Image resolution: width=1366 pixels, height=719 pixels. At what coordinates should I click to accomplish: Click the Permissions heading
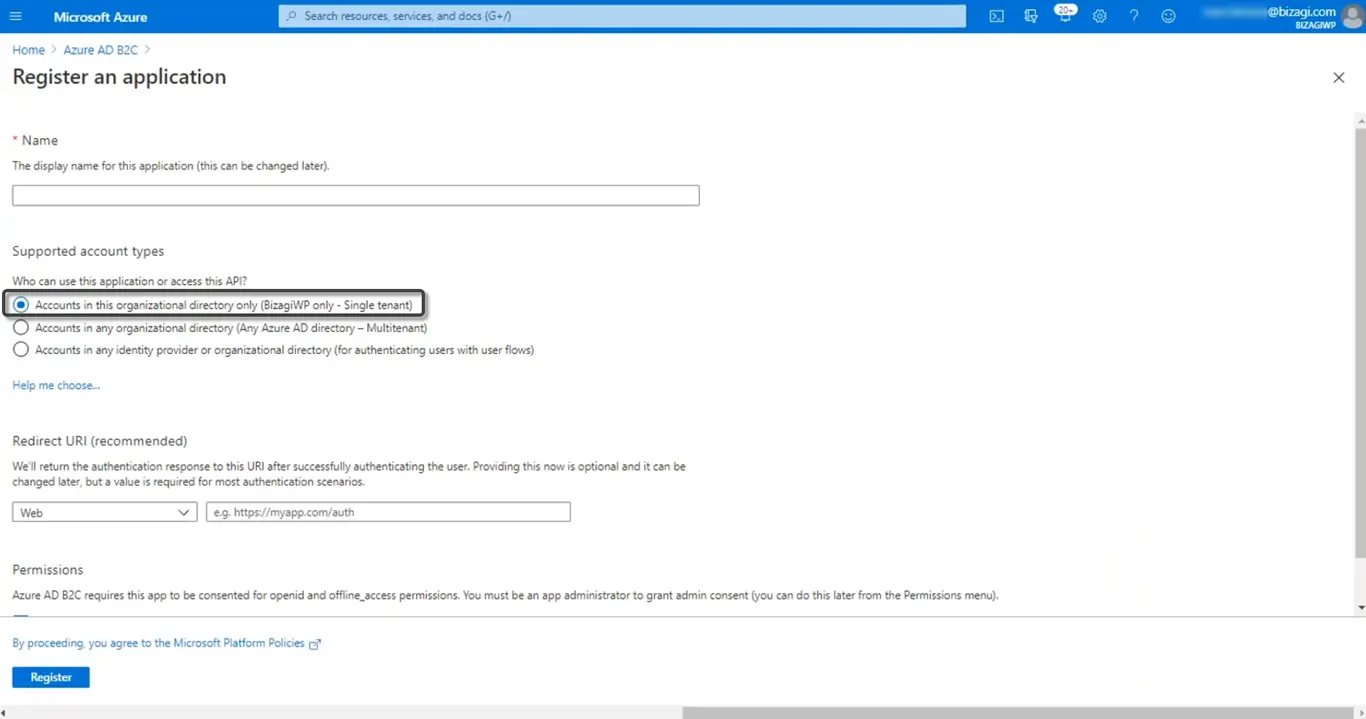click(x=48, y=570)
